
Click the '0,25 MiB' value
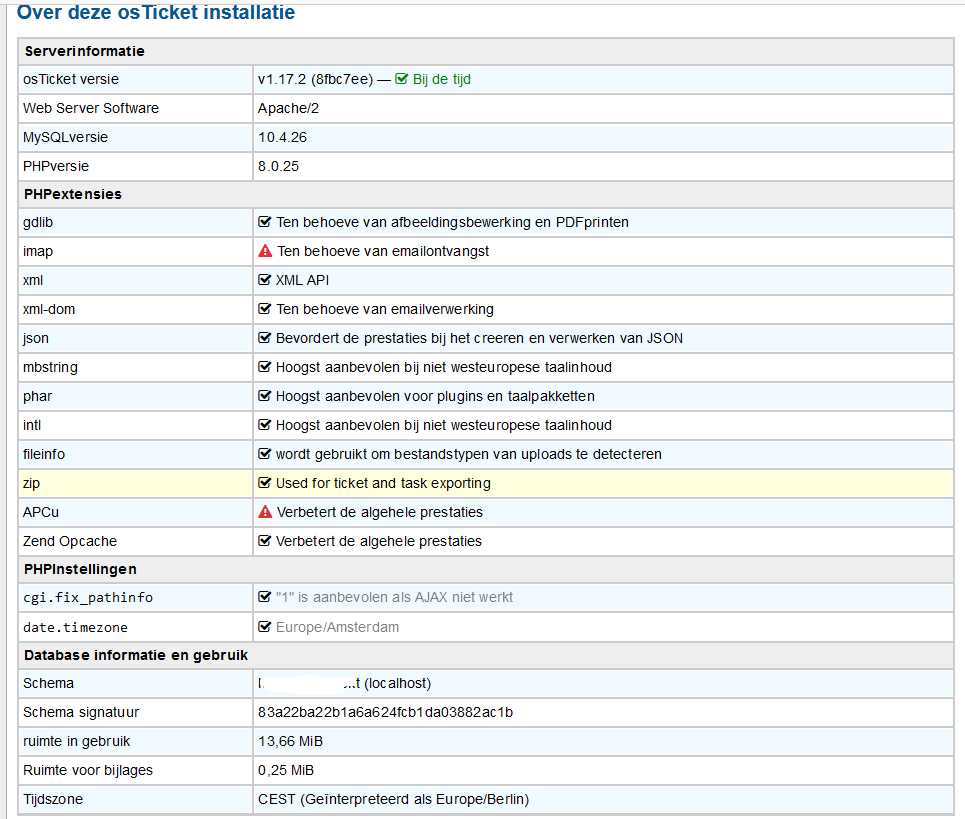286,770
